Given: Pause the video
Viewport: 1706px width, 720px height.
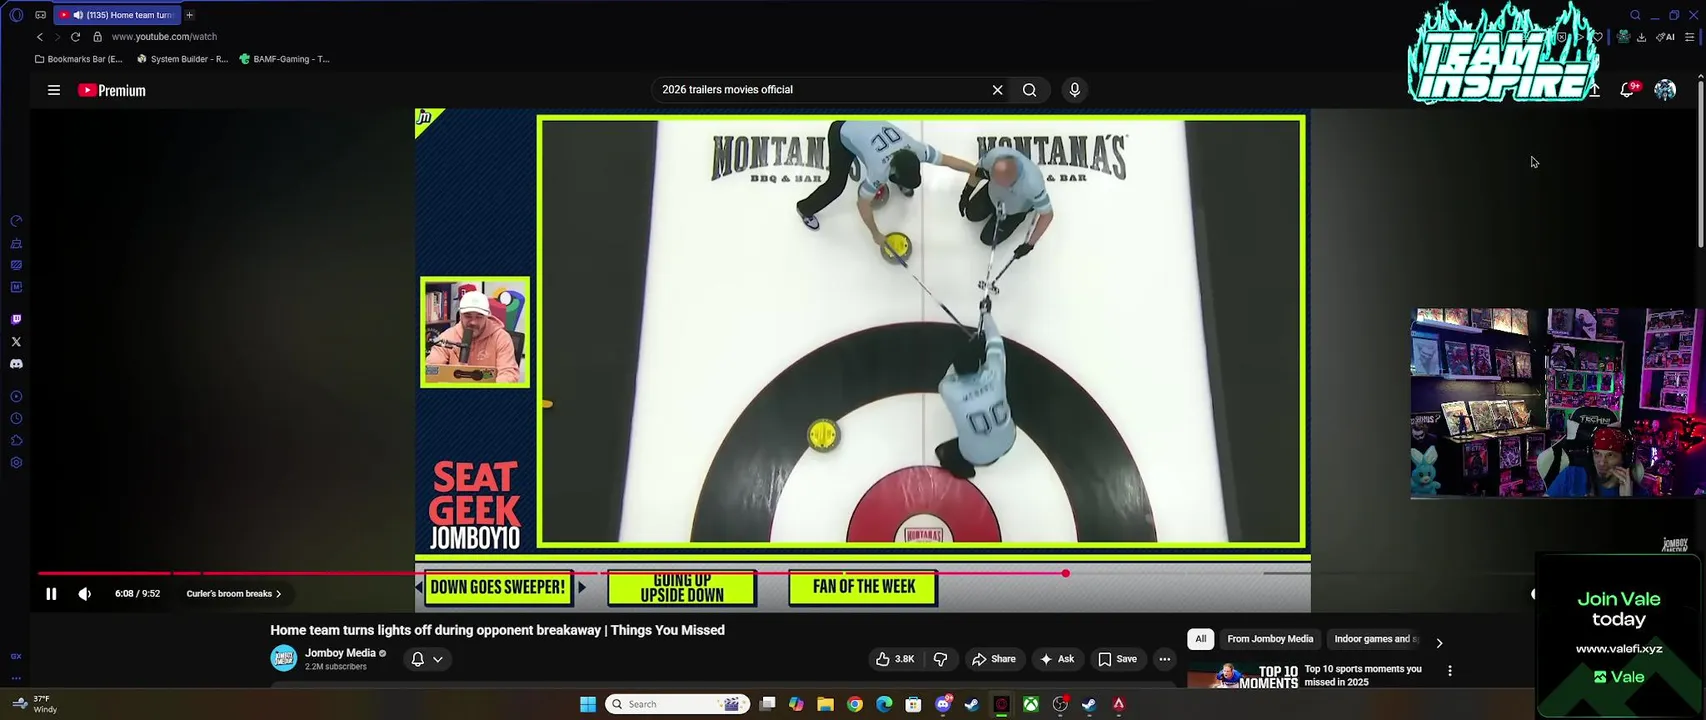Looking at the screenshot, I should (x=51, y=594).
